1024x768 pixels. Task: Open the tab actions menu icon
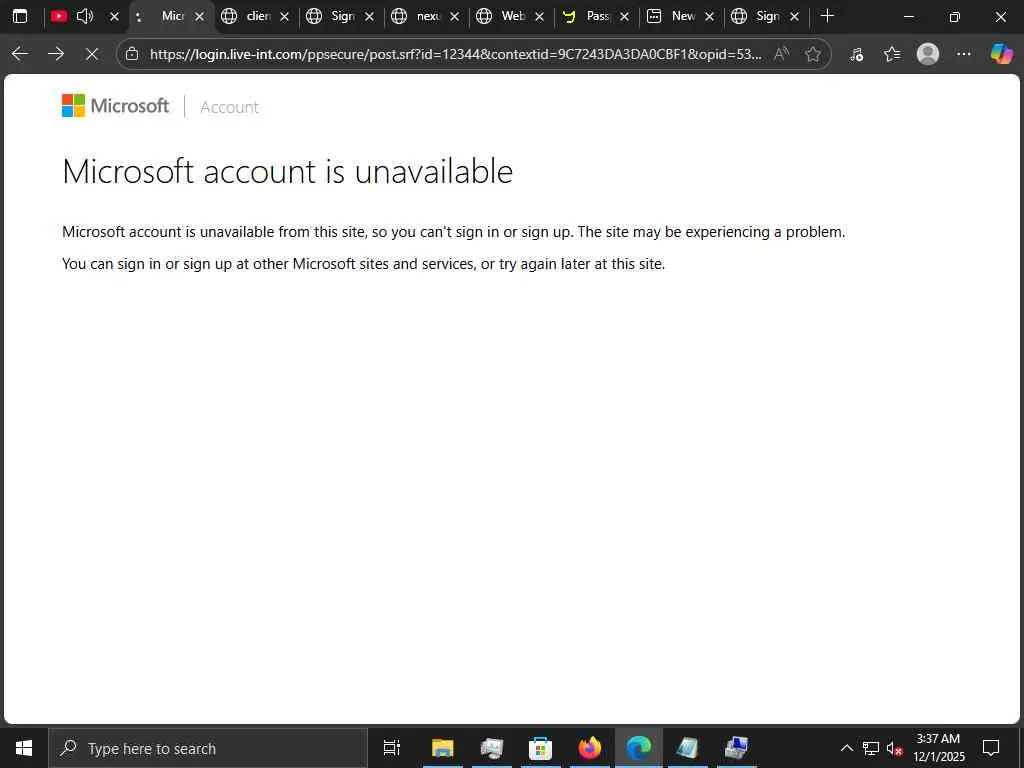pos(20,16)
